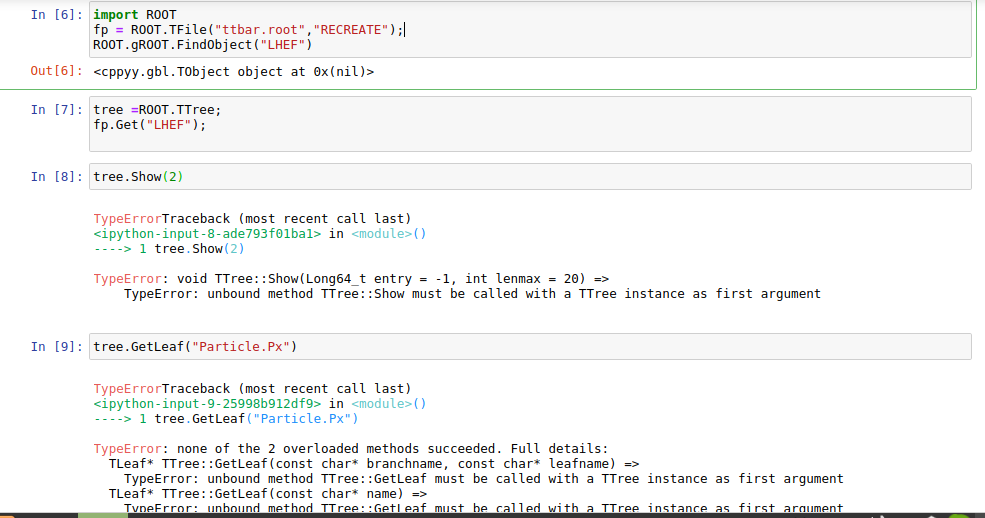Viewport: 985px width, 518px height.
Task: Select the In [7] prompt label
Action: pyautogui.click(x=54, y=110)
